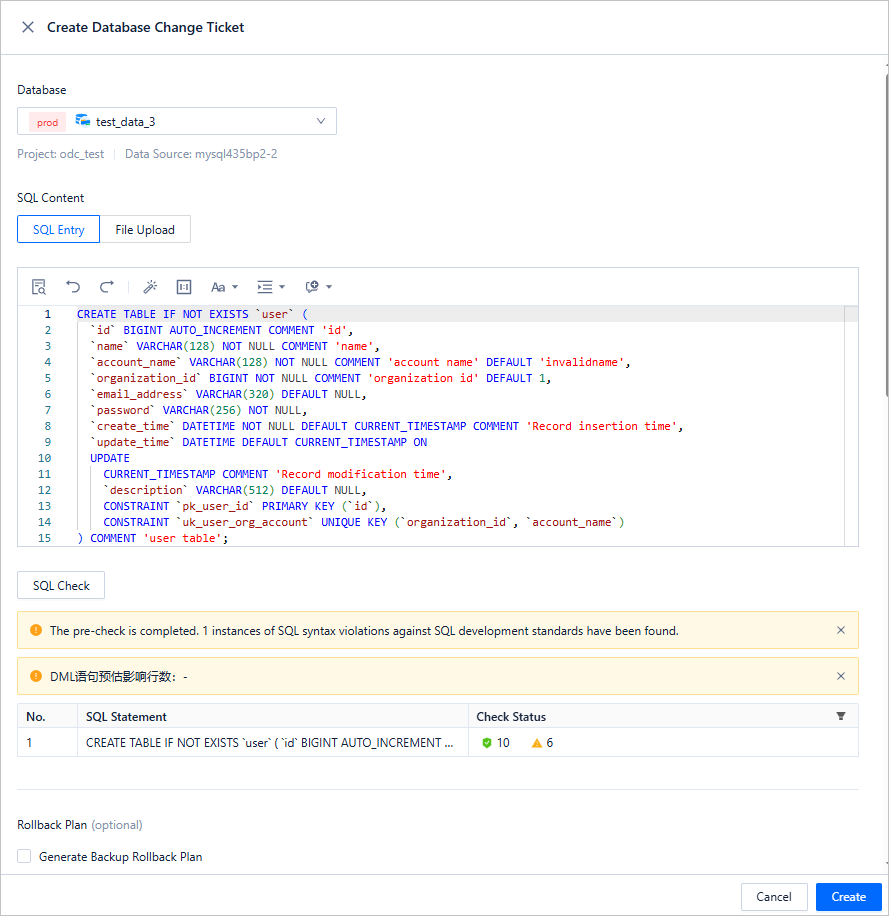Click the Create button
The height and width of the screenshot is (916, 889).
[848, 897]
